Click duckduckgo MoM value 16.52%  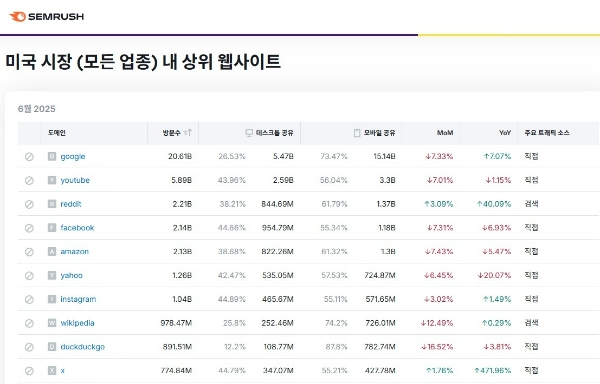tap(437, 347)
